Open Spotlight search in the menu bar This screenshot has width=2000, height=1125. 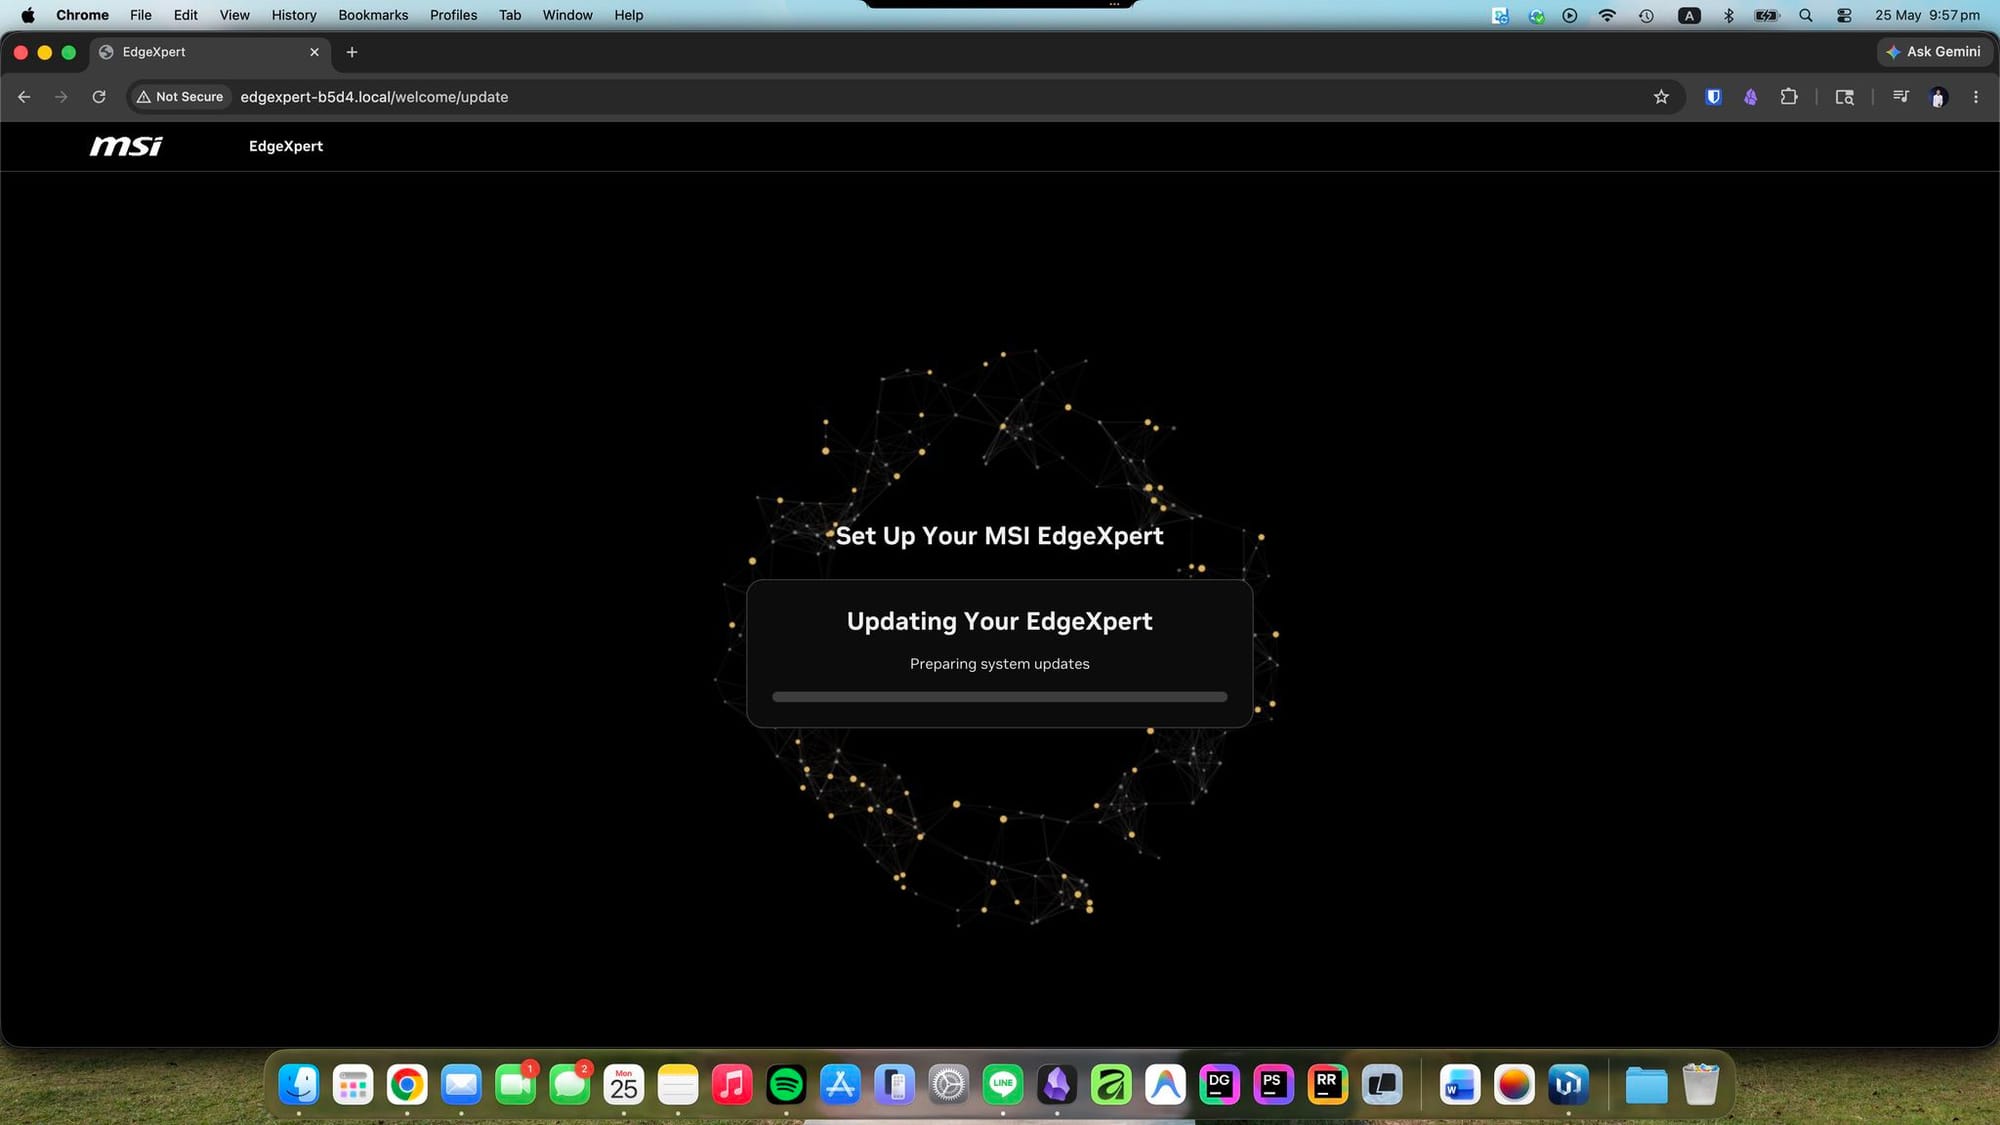(x=1805, y=15)
